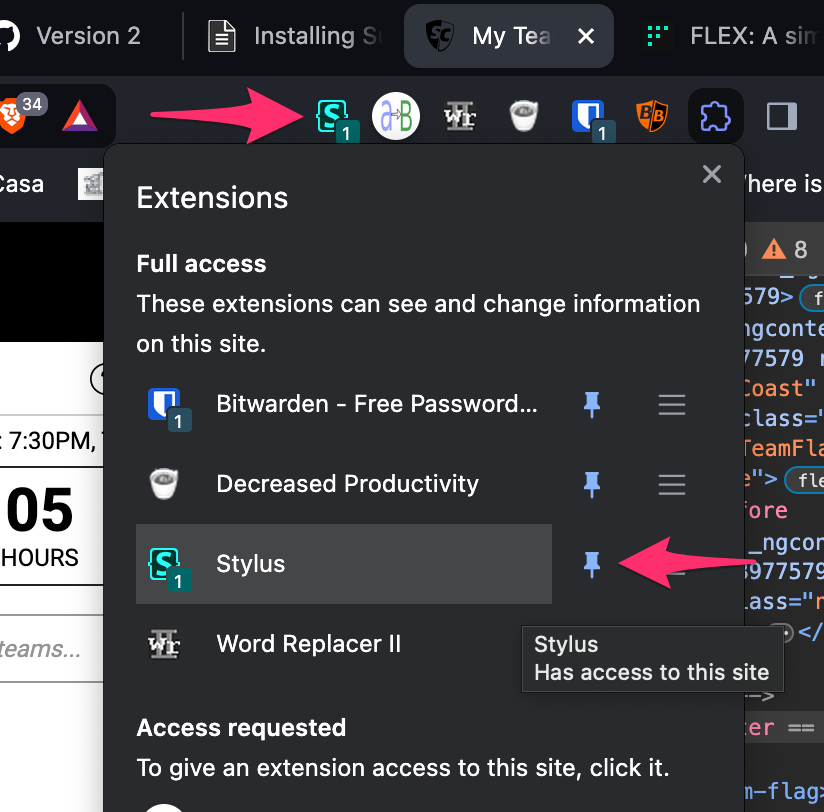Viewport: 824px width, 812px height.
Task: Open Decreased Productivity more-options menu
Action: 672,485
